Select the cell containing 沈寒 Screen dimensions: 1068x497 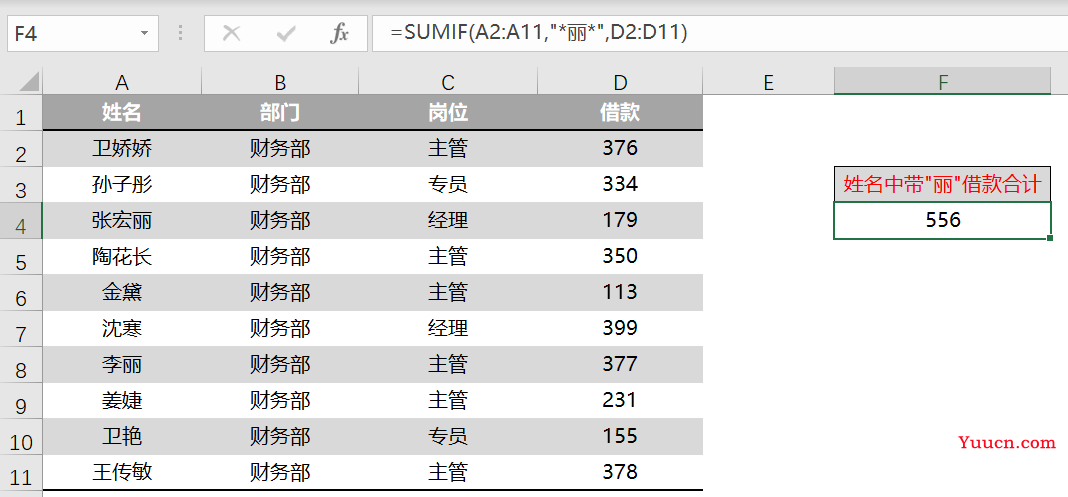(122, 328)
